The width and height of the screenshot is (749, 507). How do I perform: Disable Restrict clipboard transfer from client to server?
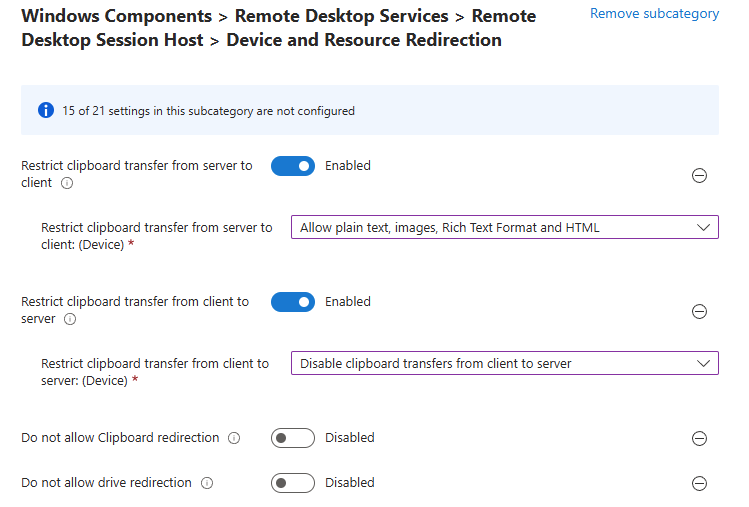292,302
